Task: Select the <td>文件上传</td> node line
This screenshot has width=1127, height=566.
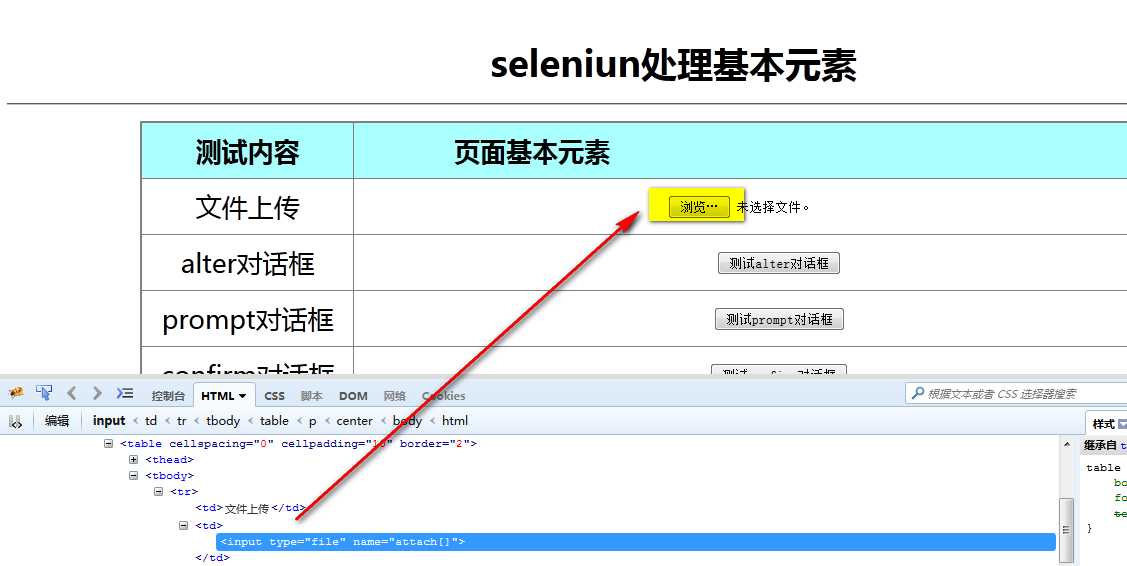Action: coord(251,508)
